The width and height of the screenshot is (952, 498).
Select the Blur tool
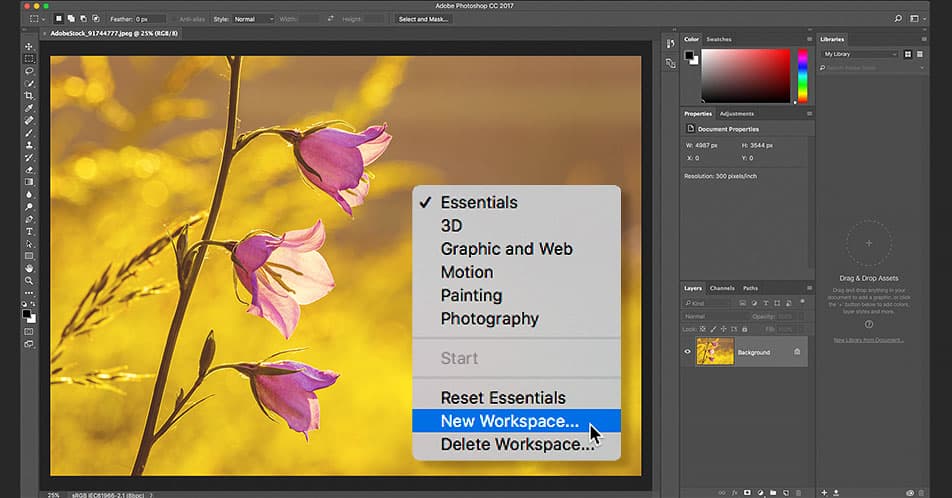pos(29,194)
